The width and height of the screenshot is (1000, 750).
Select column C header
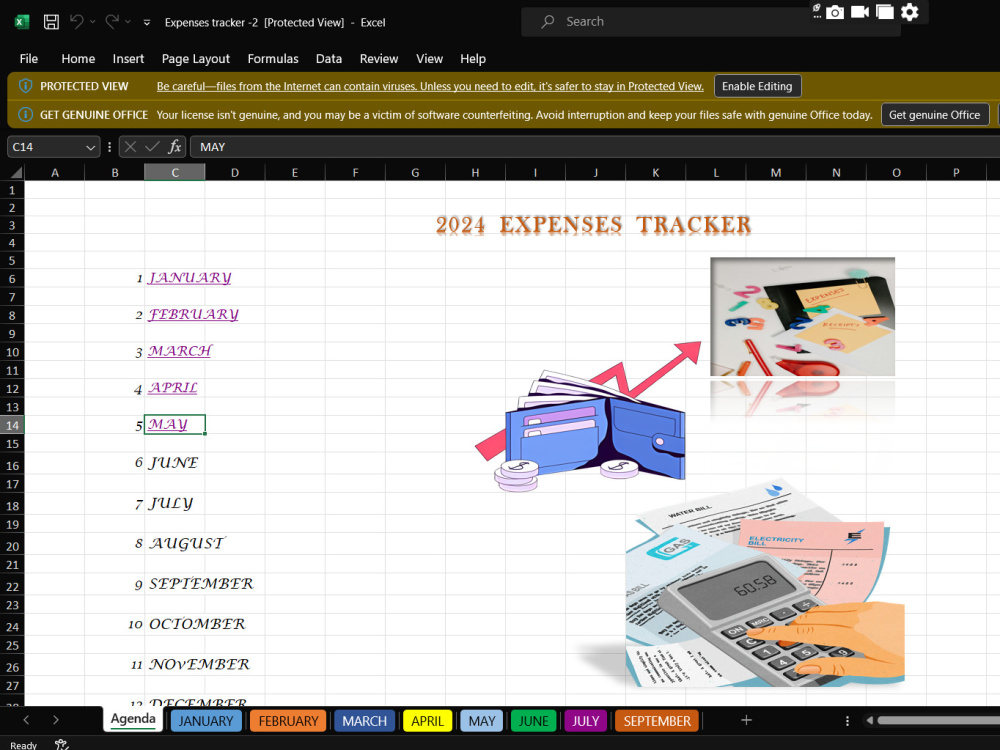point(175,172)
